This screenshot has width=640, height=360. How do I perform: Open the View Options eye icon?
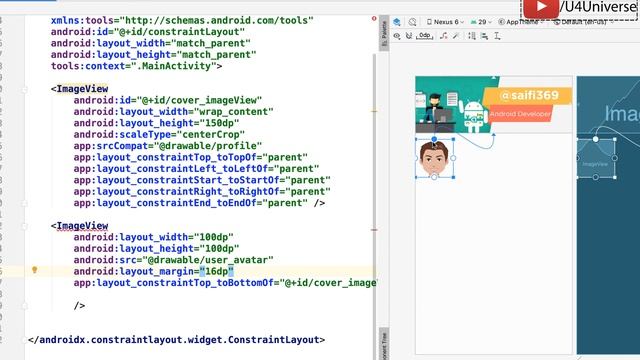[397, 36]
